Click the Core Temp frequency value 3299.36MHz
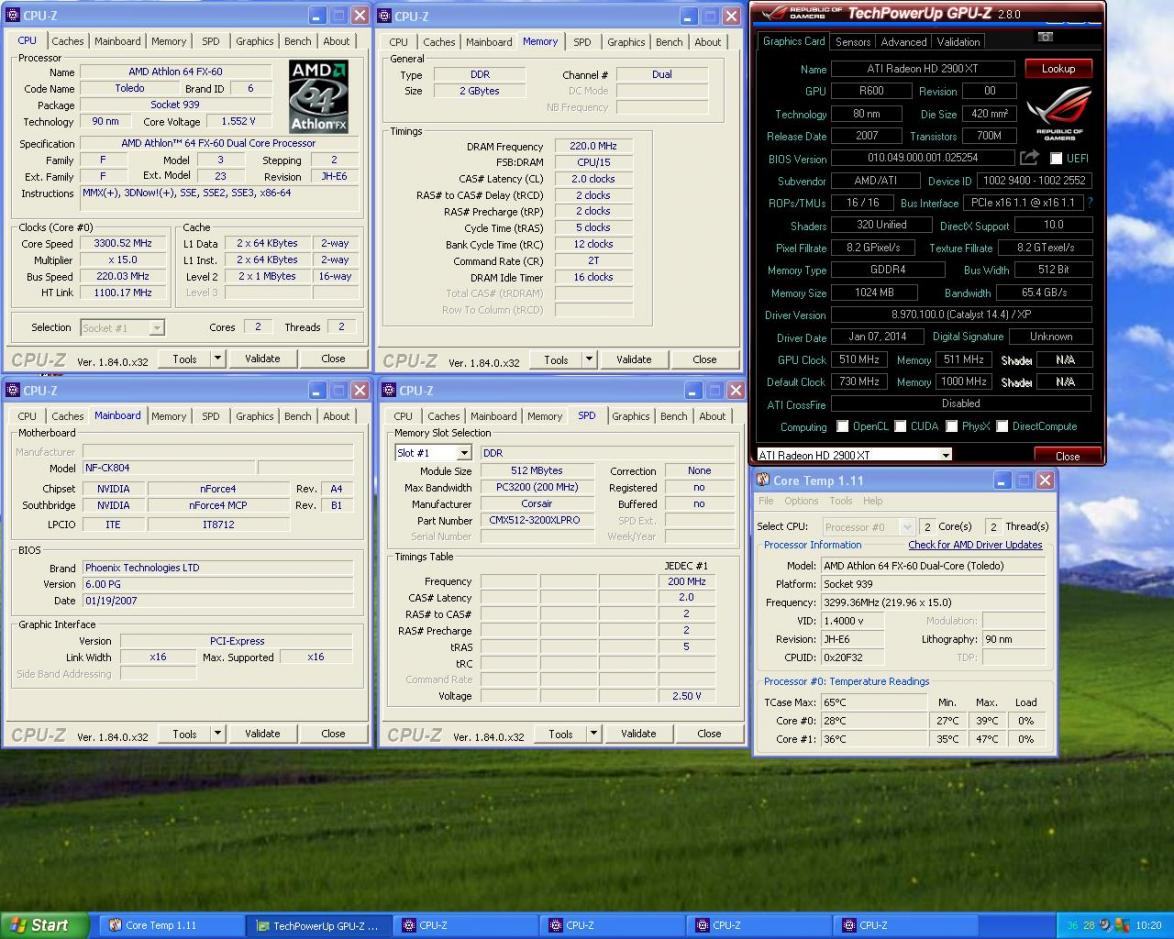 point(933,602)
